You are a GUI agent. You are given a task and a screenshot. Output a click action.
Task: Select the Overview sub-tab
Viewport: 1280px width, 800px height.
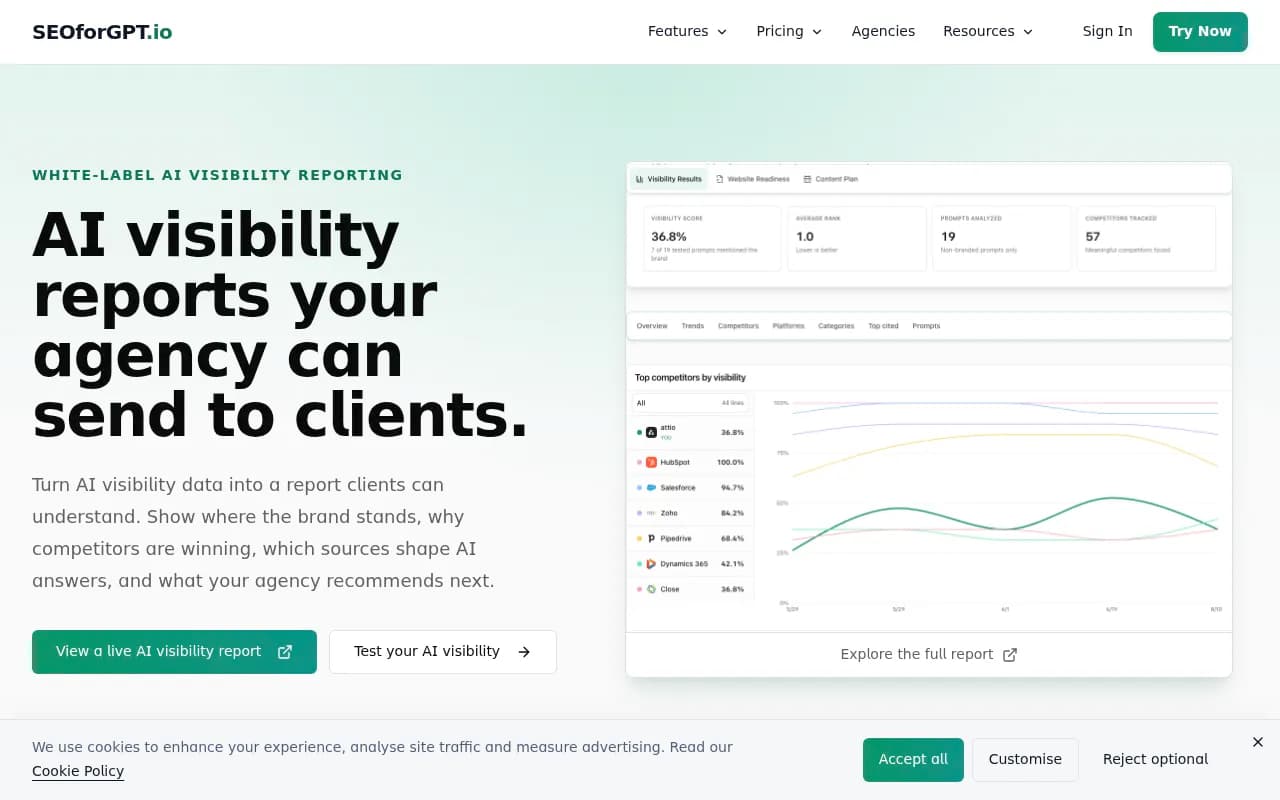click(652, 326)
